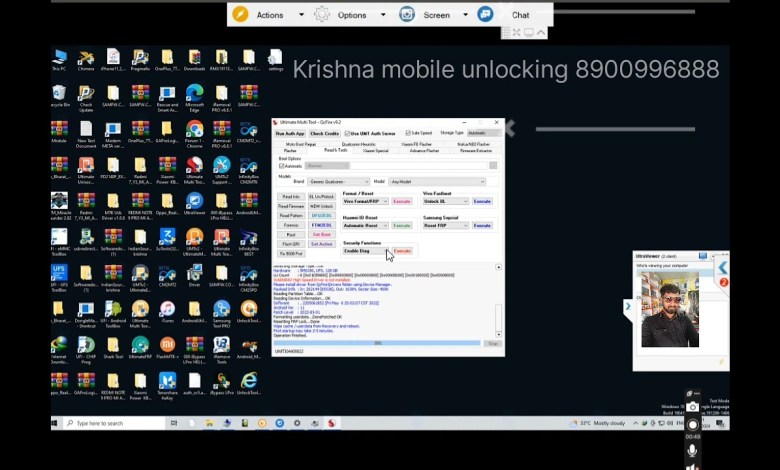Image resolution: width=780 pixels, height=470 pixels.
Task: Click the Windows Start button
Action: point(54,423)
